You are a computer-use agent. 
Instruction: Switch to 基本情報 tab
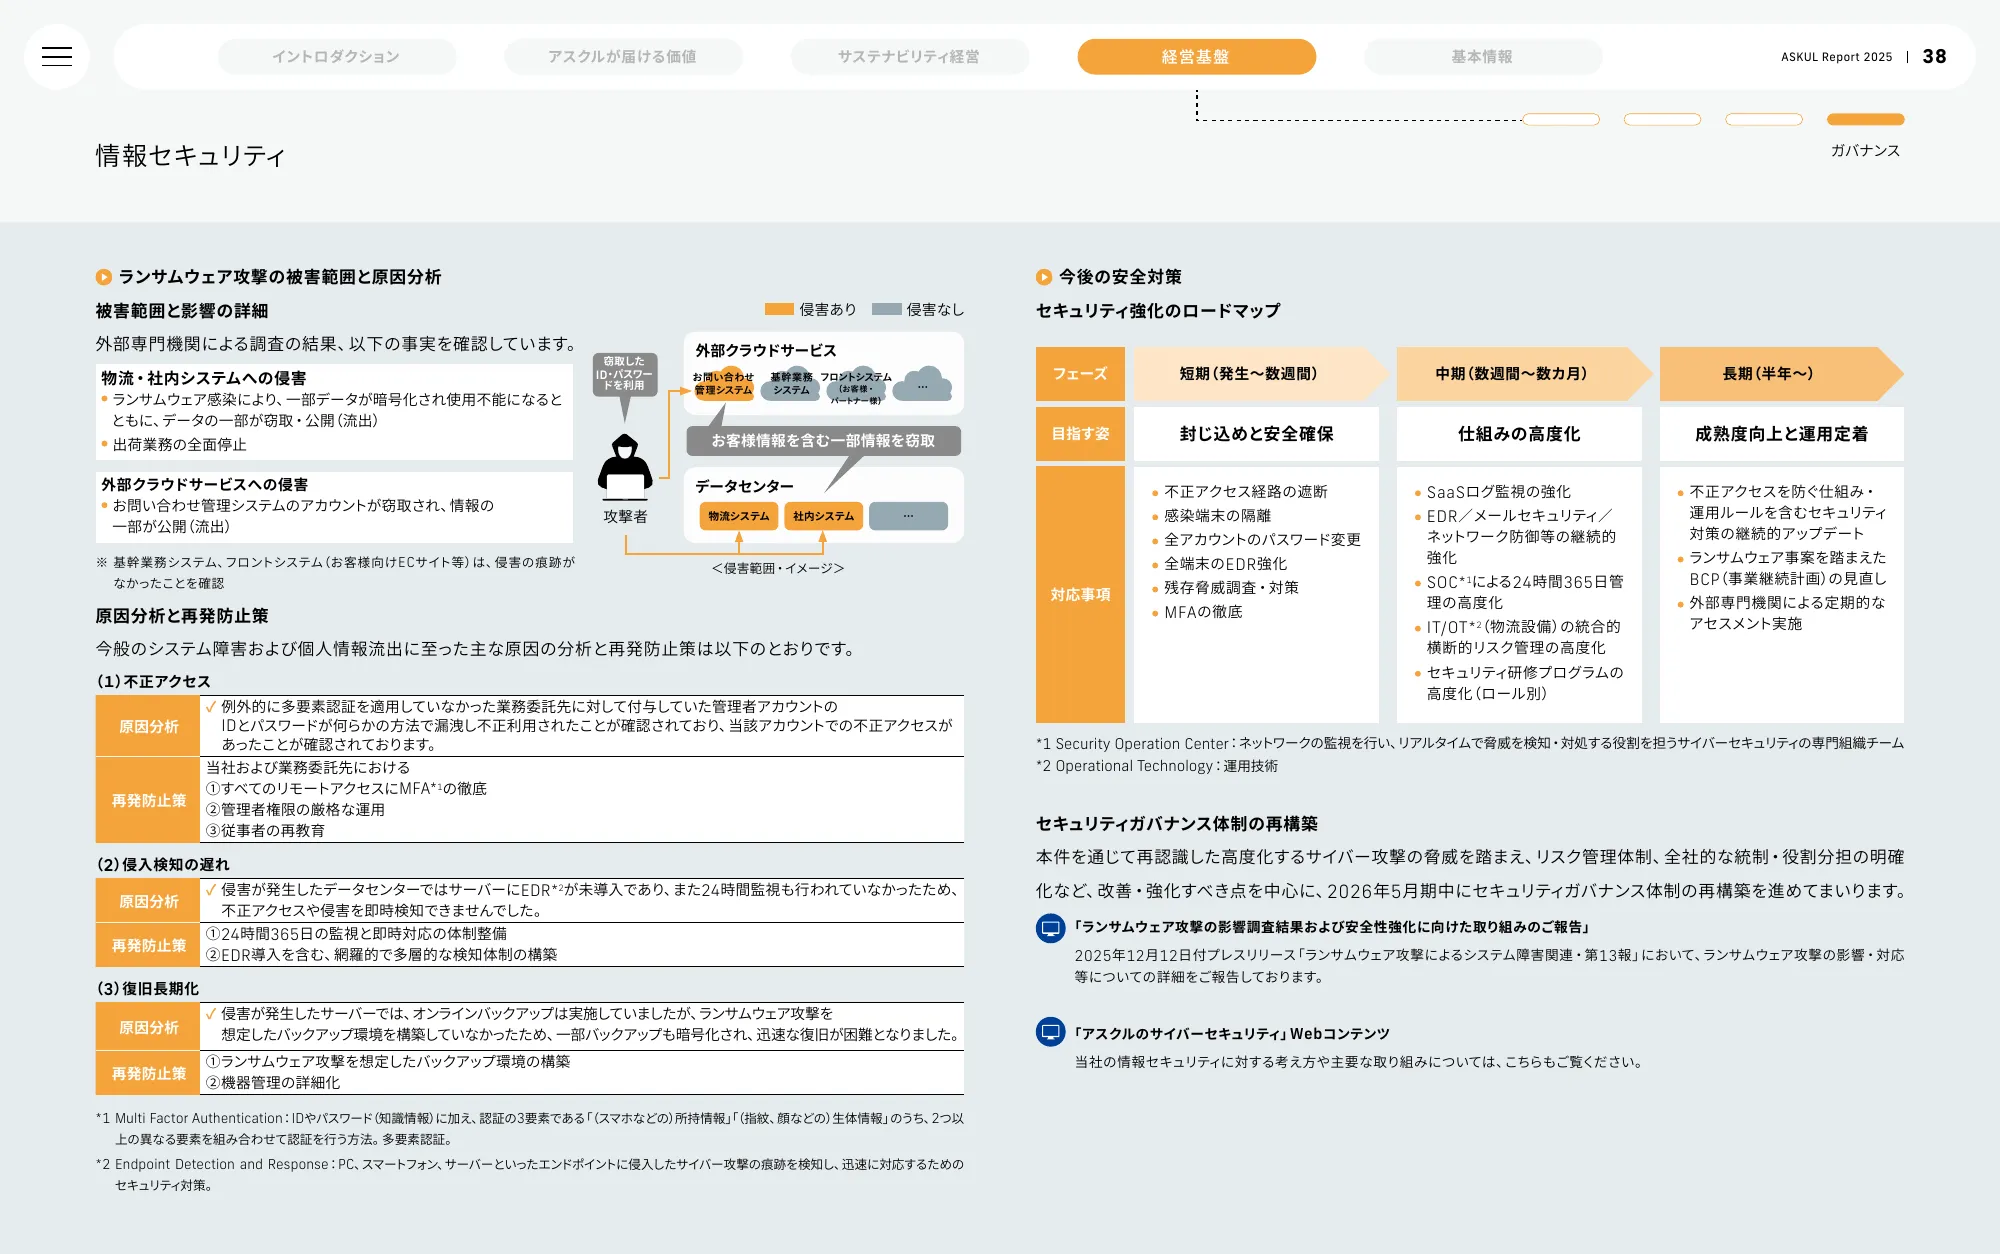[x=1482, y=57]
